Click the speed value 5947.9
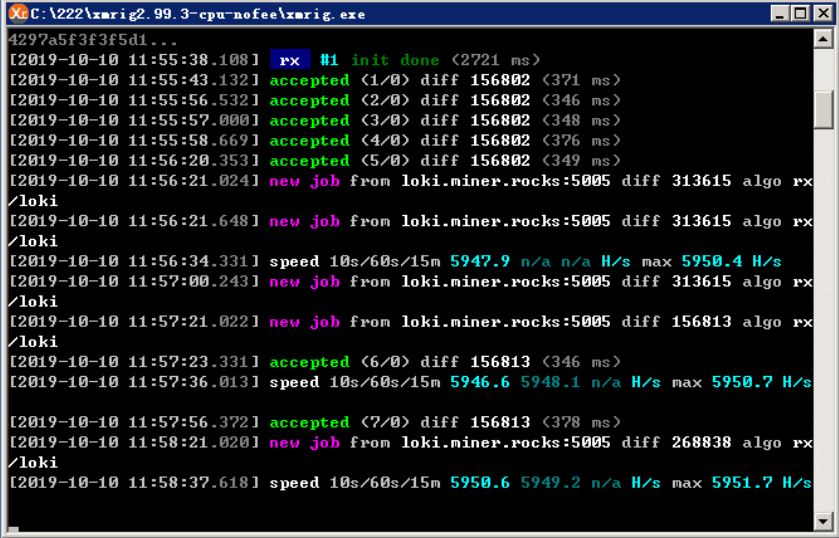This screenshot has width=839, height=538. click(x=480, y=261)
